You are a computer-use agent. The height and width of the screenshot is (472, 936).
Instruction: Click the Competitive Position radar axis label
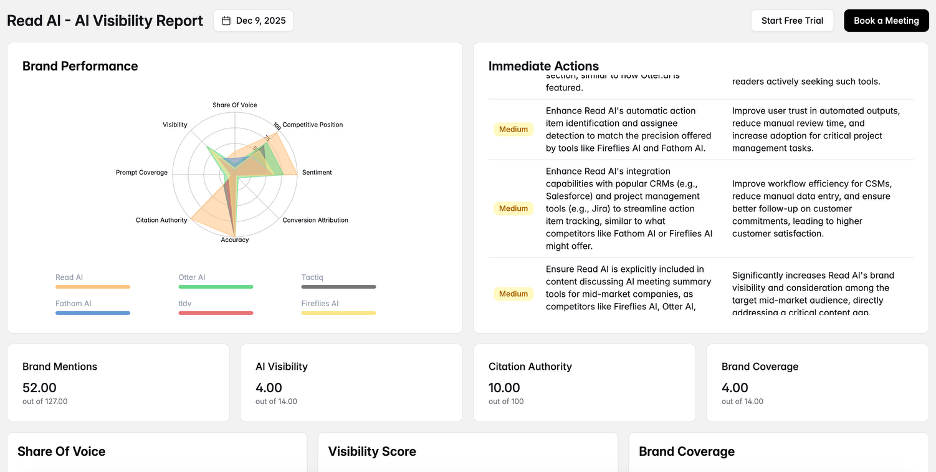tap(312, 125)
